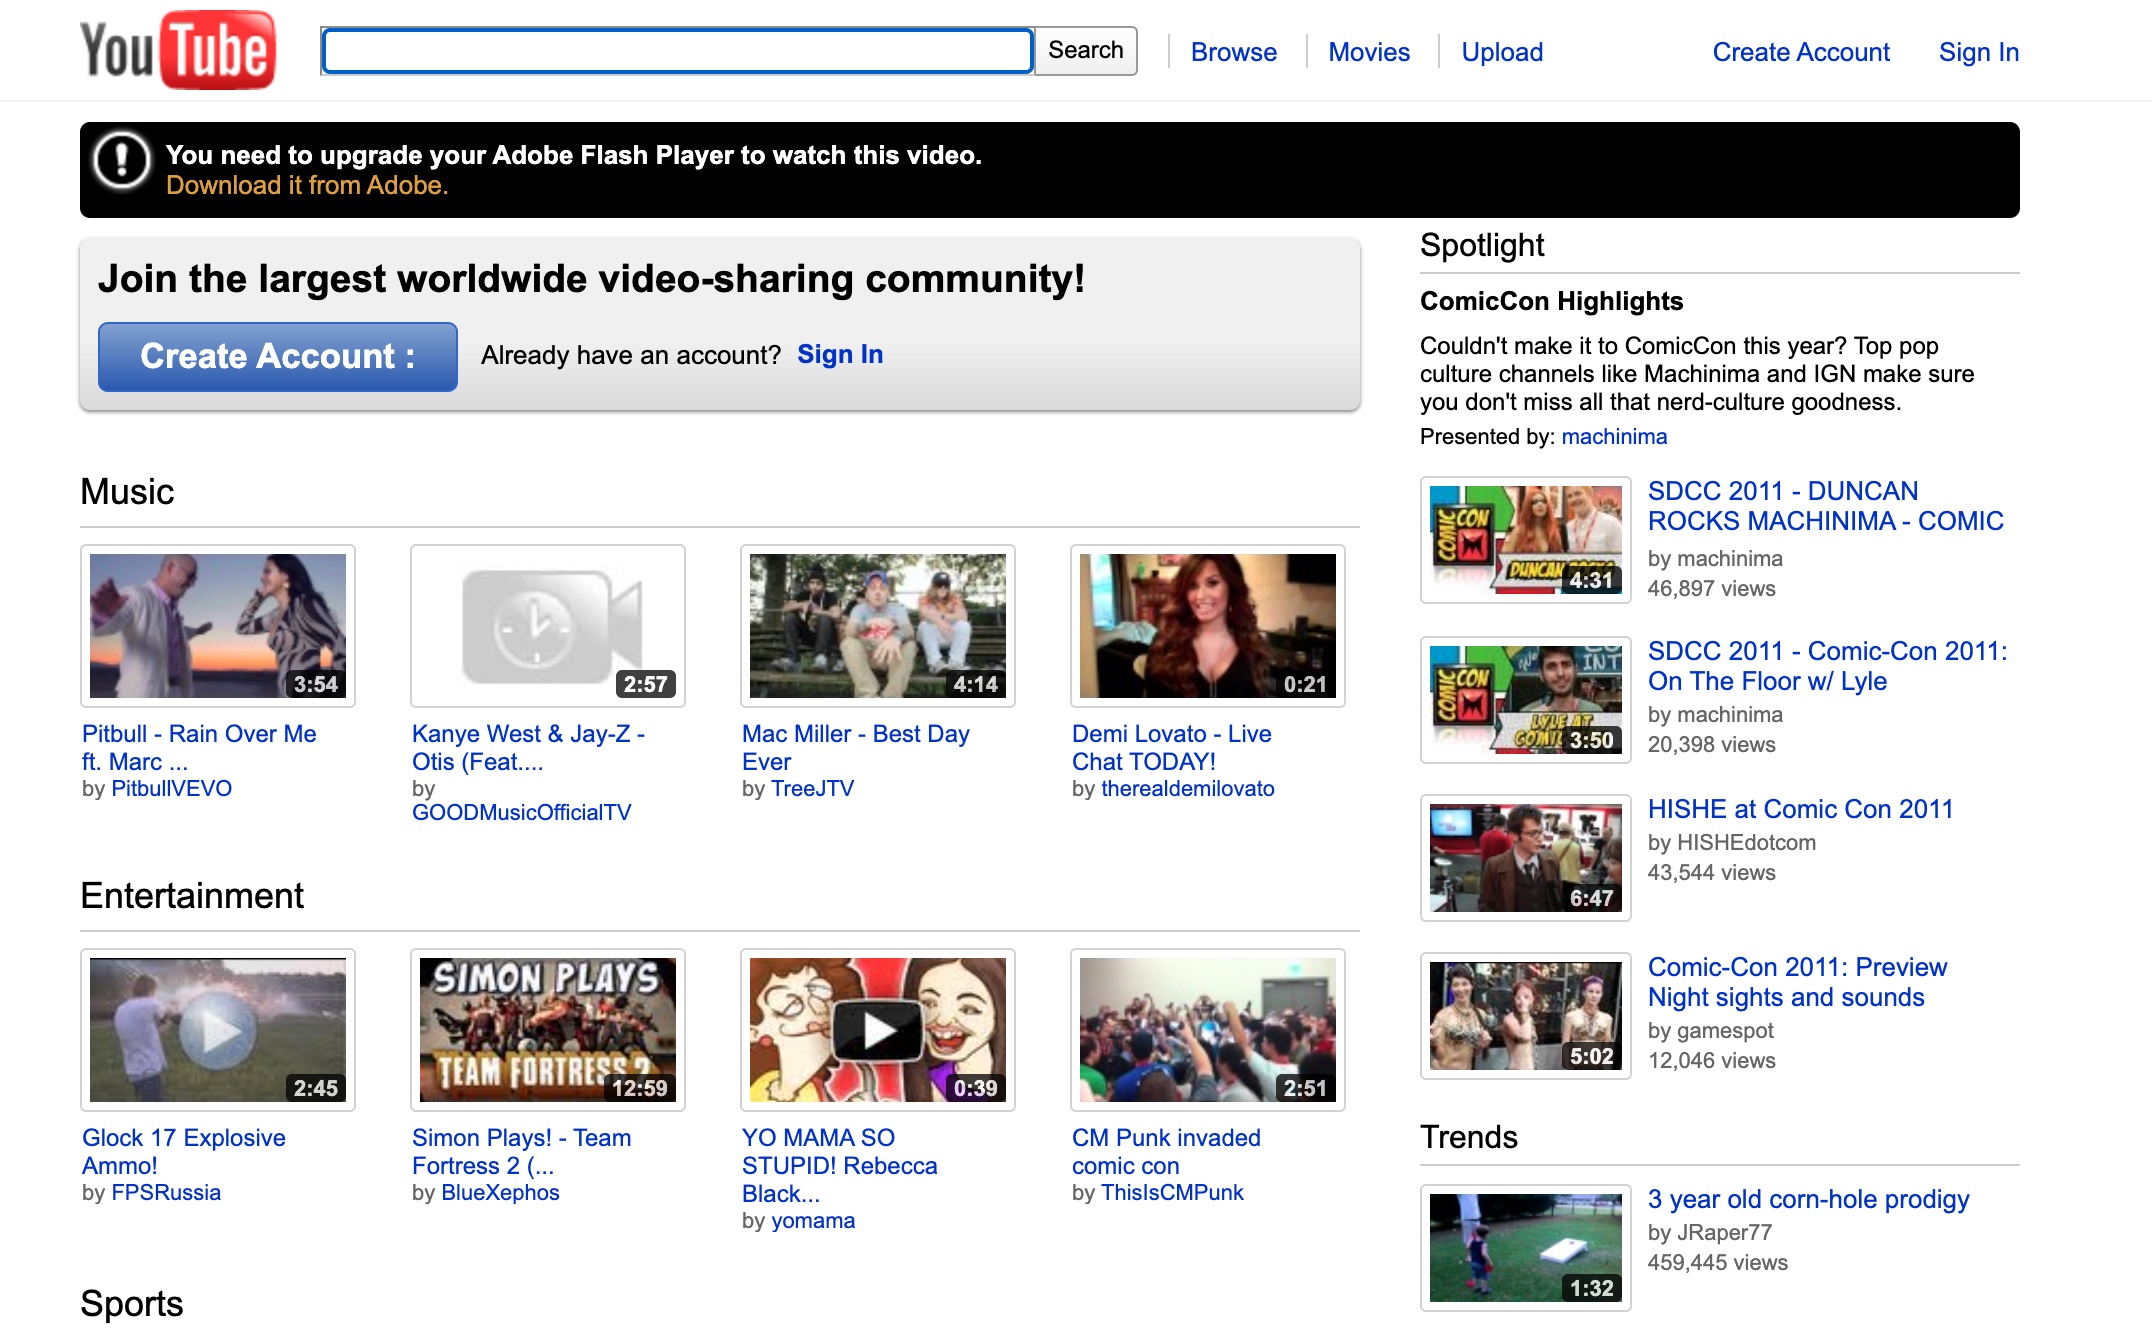
Task: Visit the FPSRussia channel link
Action: coord(166,1193)
